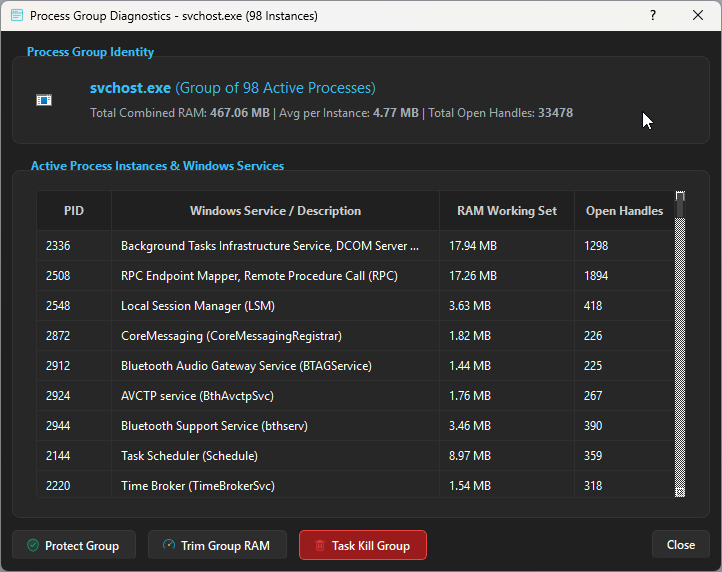Click the 3.46 MB RAM value
Image resolution: width=722 pixels, height=572 pixels.
click(x=470, y=425)
